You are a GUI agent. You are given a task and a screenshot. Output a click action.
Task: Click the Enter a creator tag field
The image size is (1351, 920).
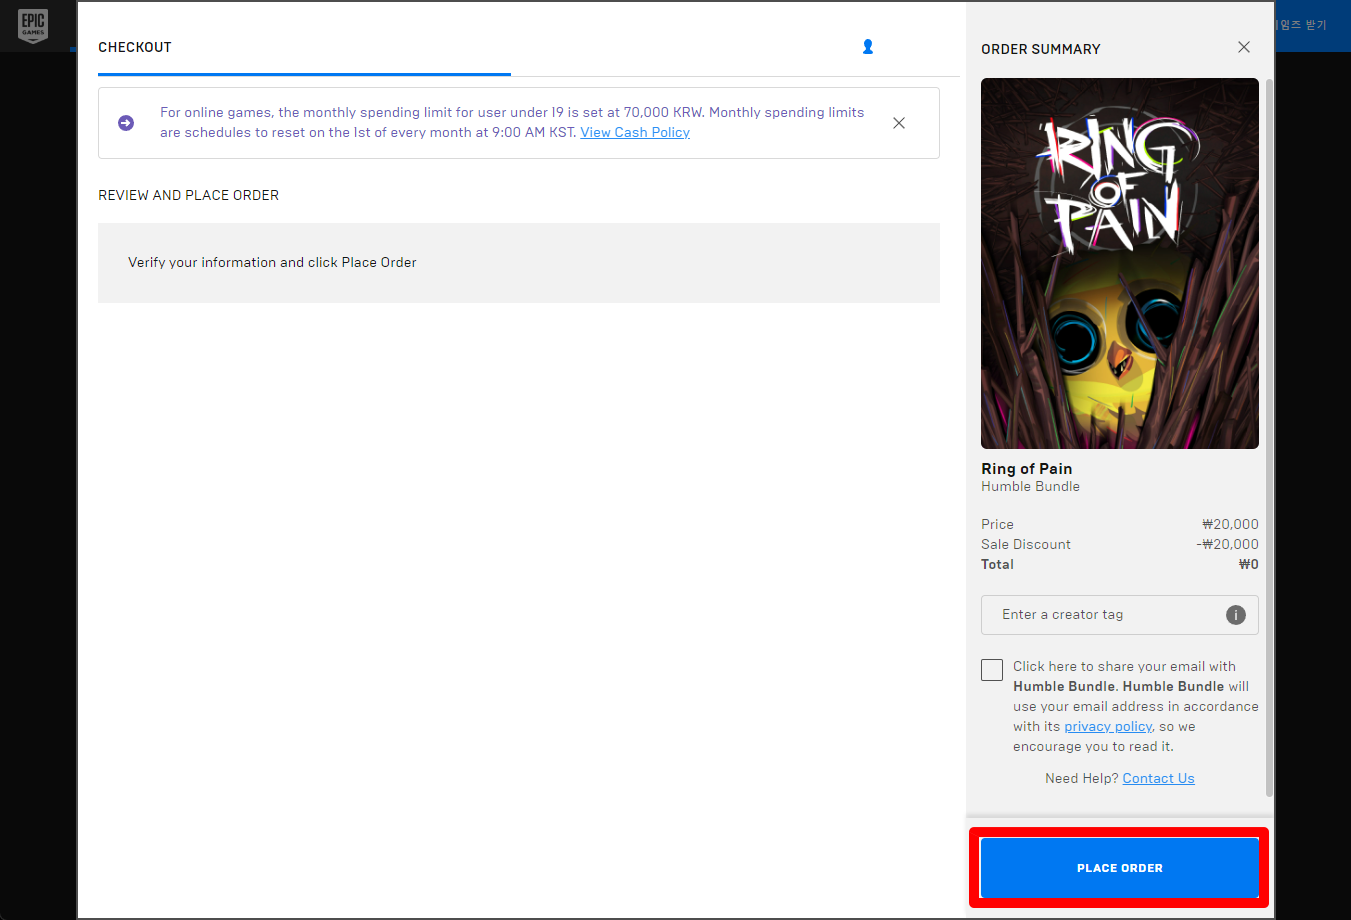1120,615
